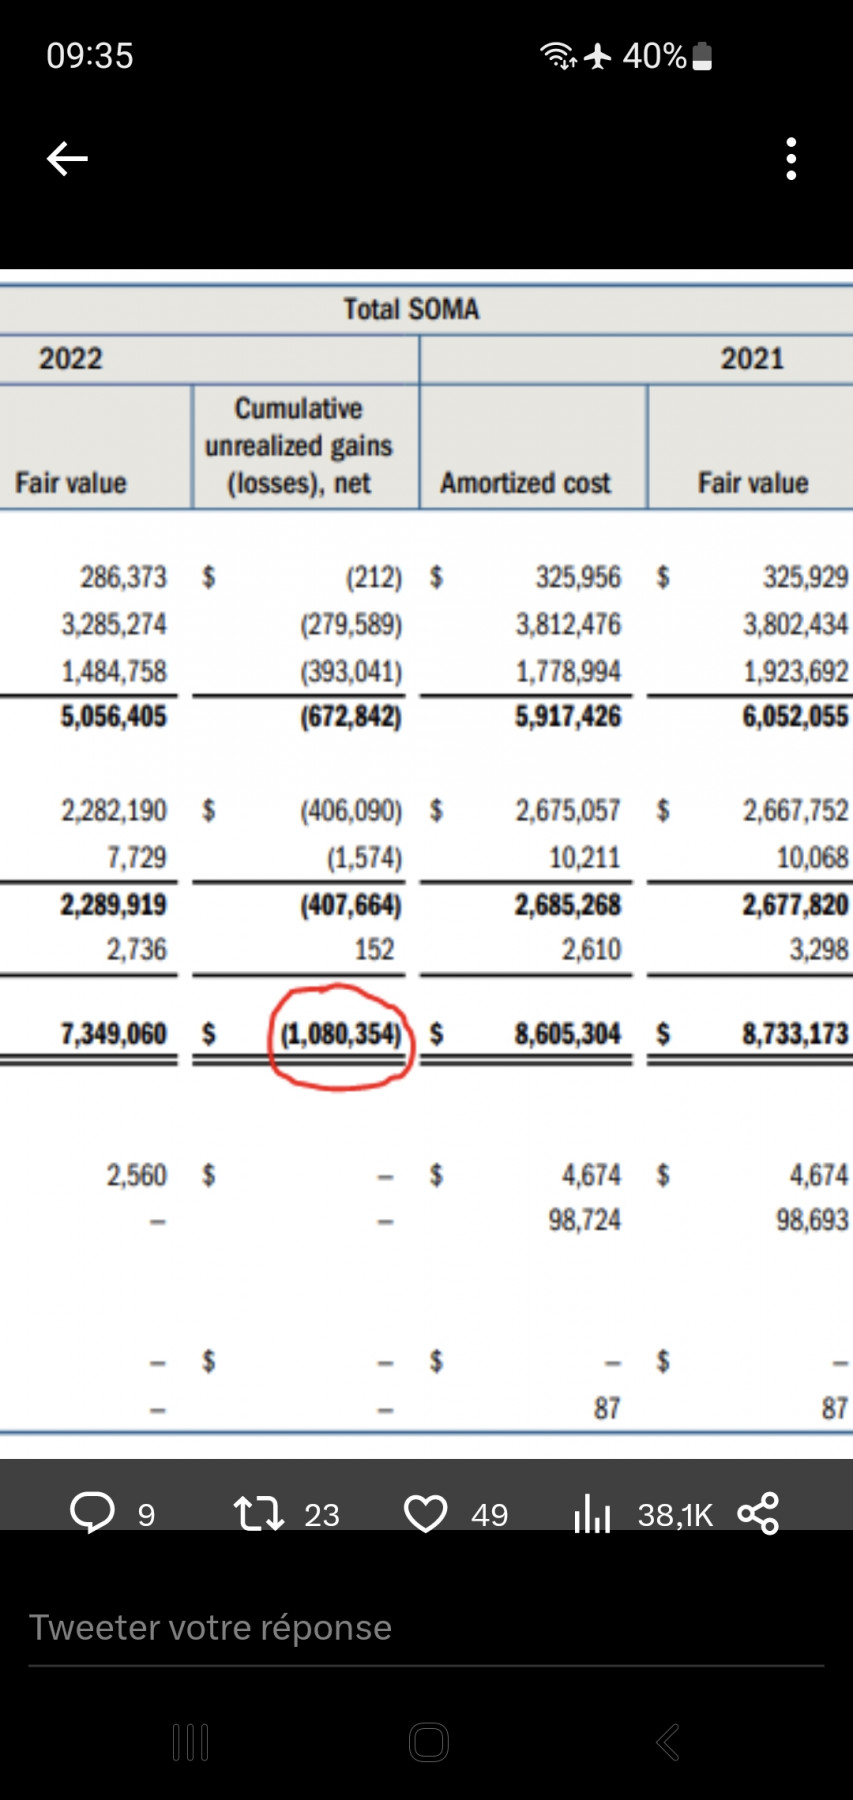The image size is (853, 1800).
Task: Tap the Total SOMA table header
Action: point(411,309)
